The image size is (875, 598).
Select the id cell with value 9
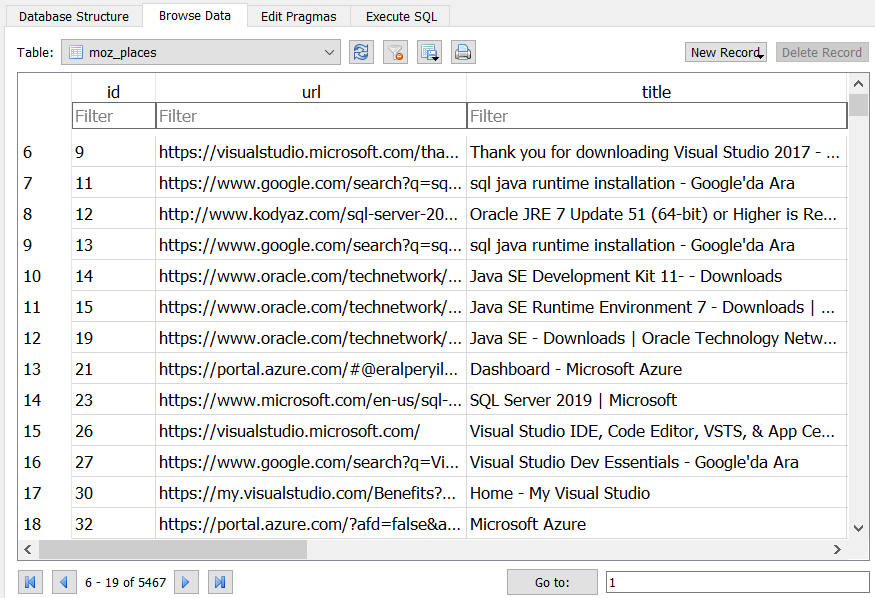coord(114,152)
